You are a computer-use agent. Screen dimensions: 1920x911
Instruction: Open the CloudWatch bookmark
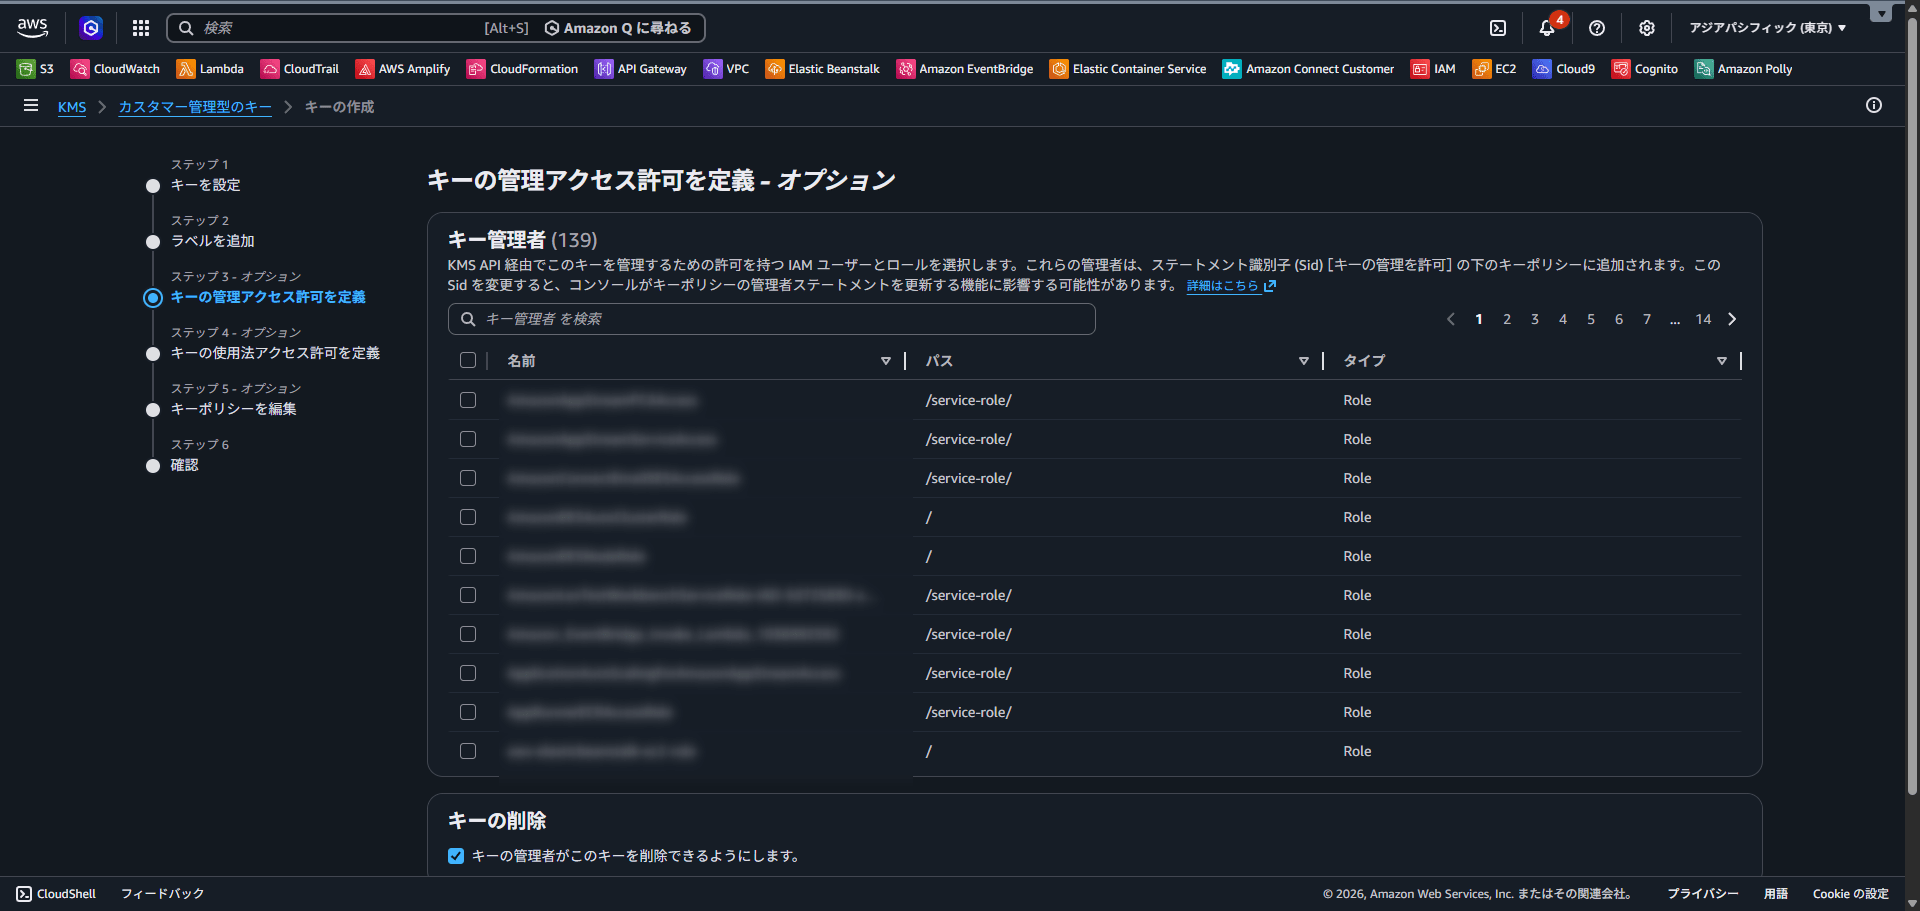point(115,69)
